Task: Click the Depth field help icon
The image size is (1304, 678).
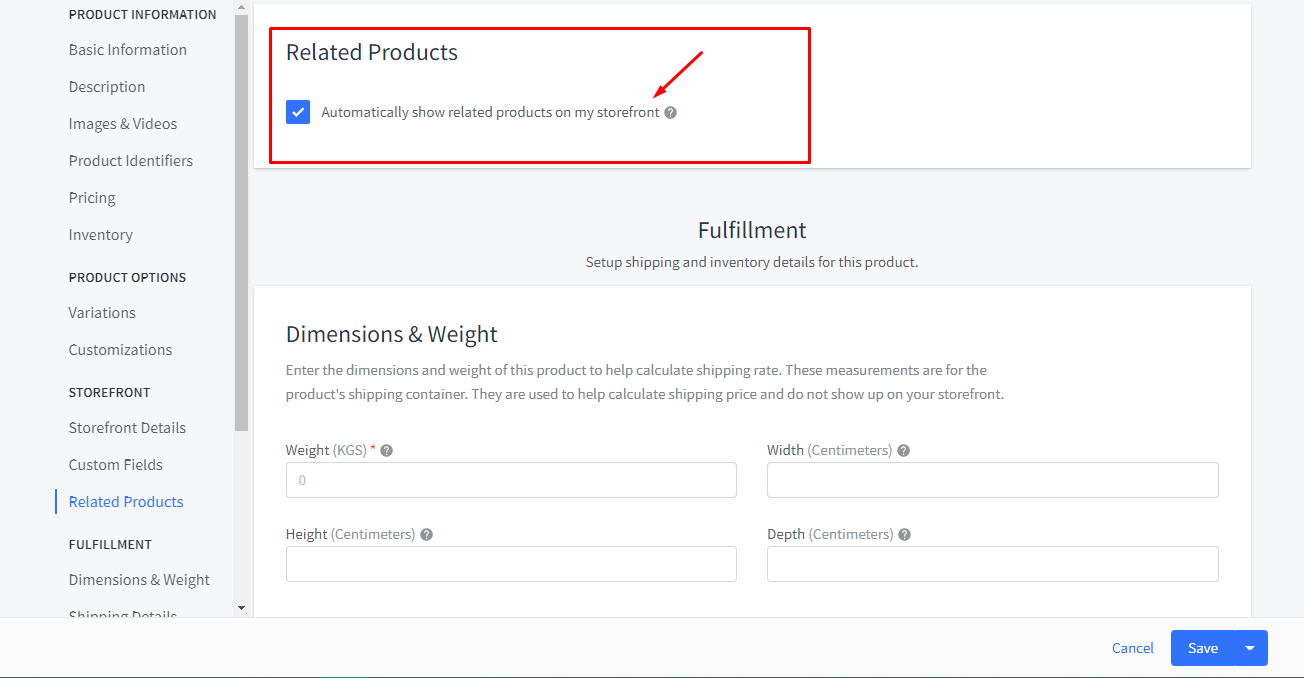Action: (904, 535)
